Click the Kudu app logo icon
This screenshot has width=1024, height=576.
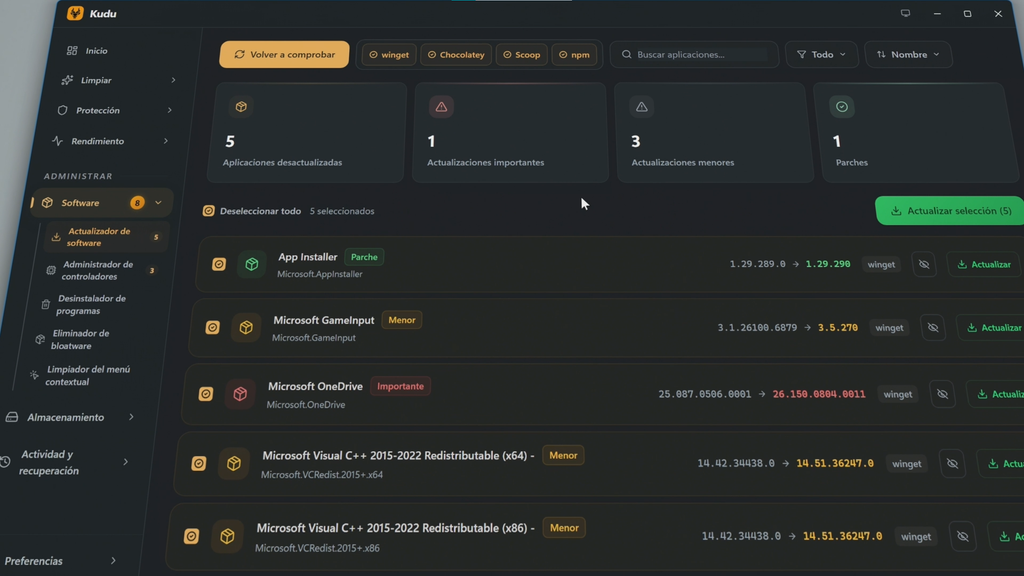(75, 13)
